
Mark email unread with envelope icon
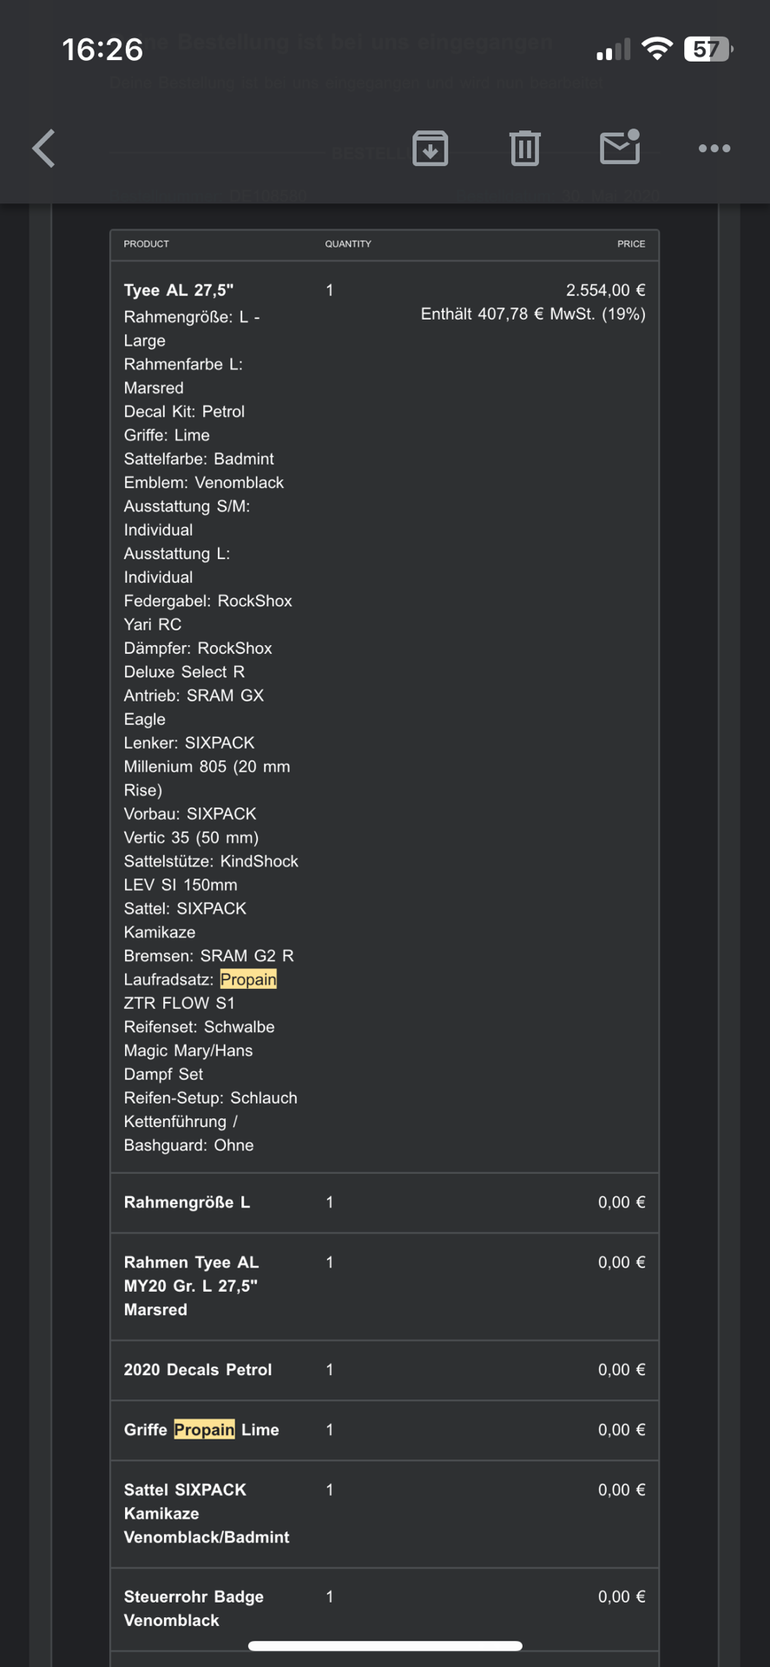point(620,147)
